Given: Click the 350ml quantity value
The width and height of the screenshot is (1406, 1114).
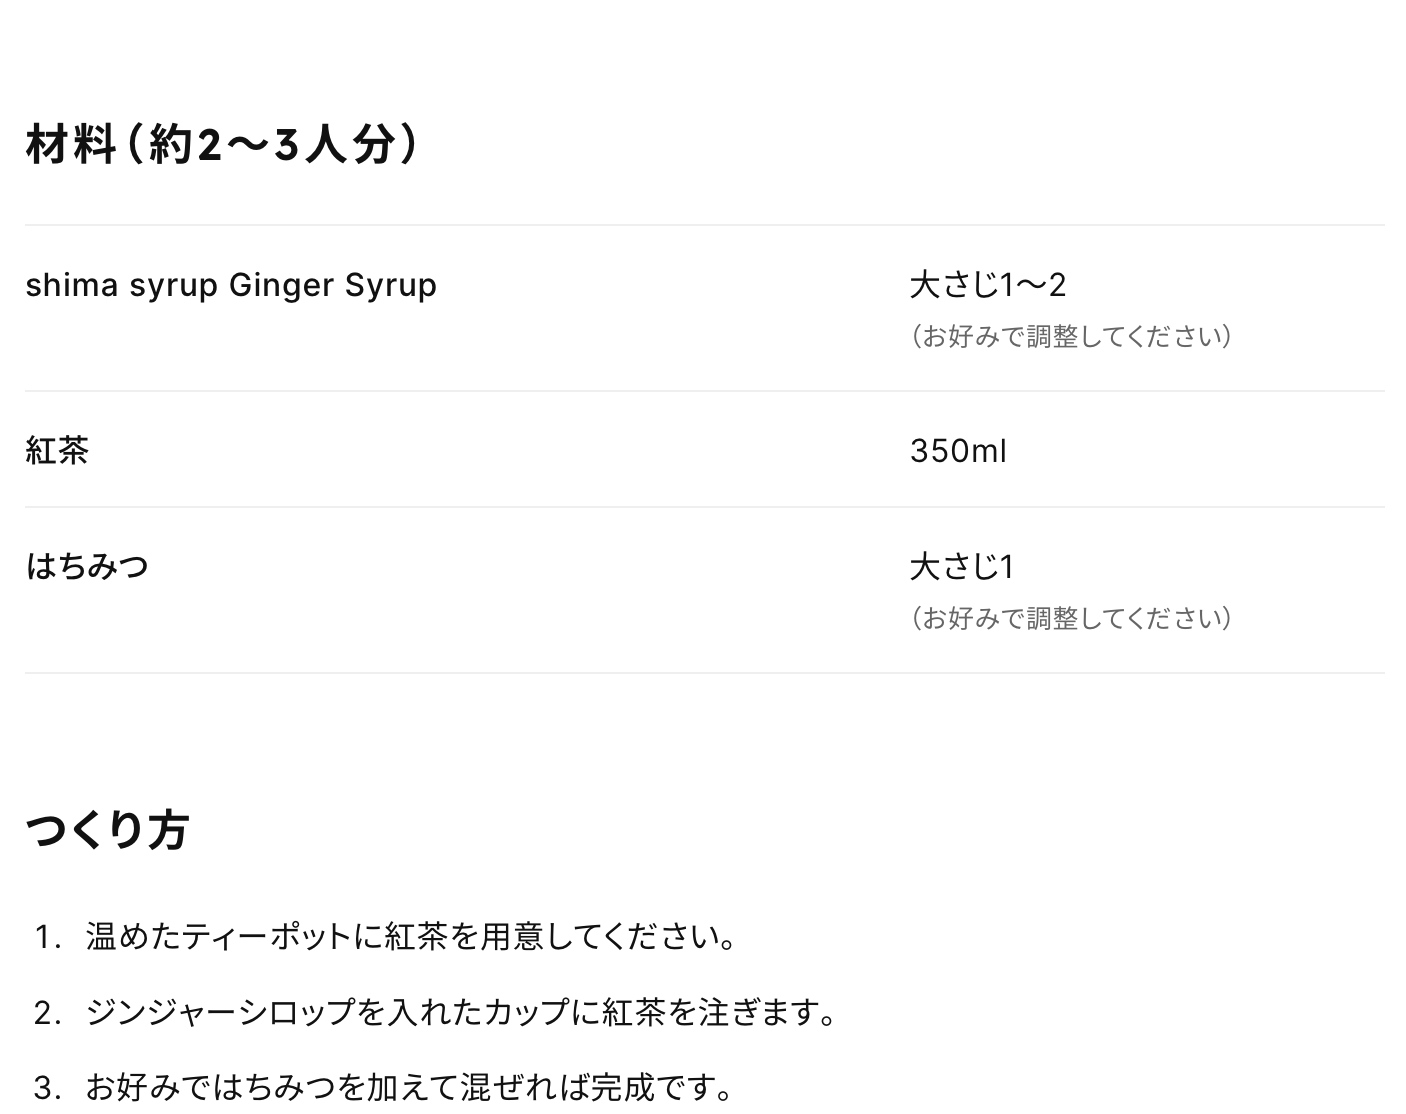Looking at the screenshot, I should [958, 451].
